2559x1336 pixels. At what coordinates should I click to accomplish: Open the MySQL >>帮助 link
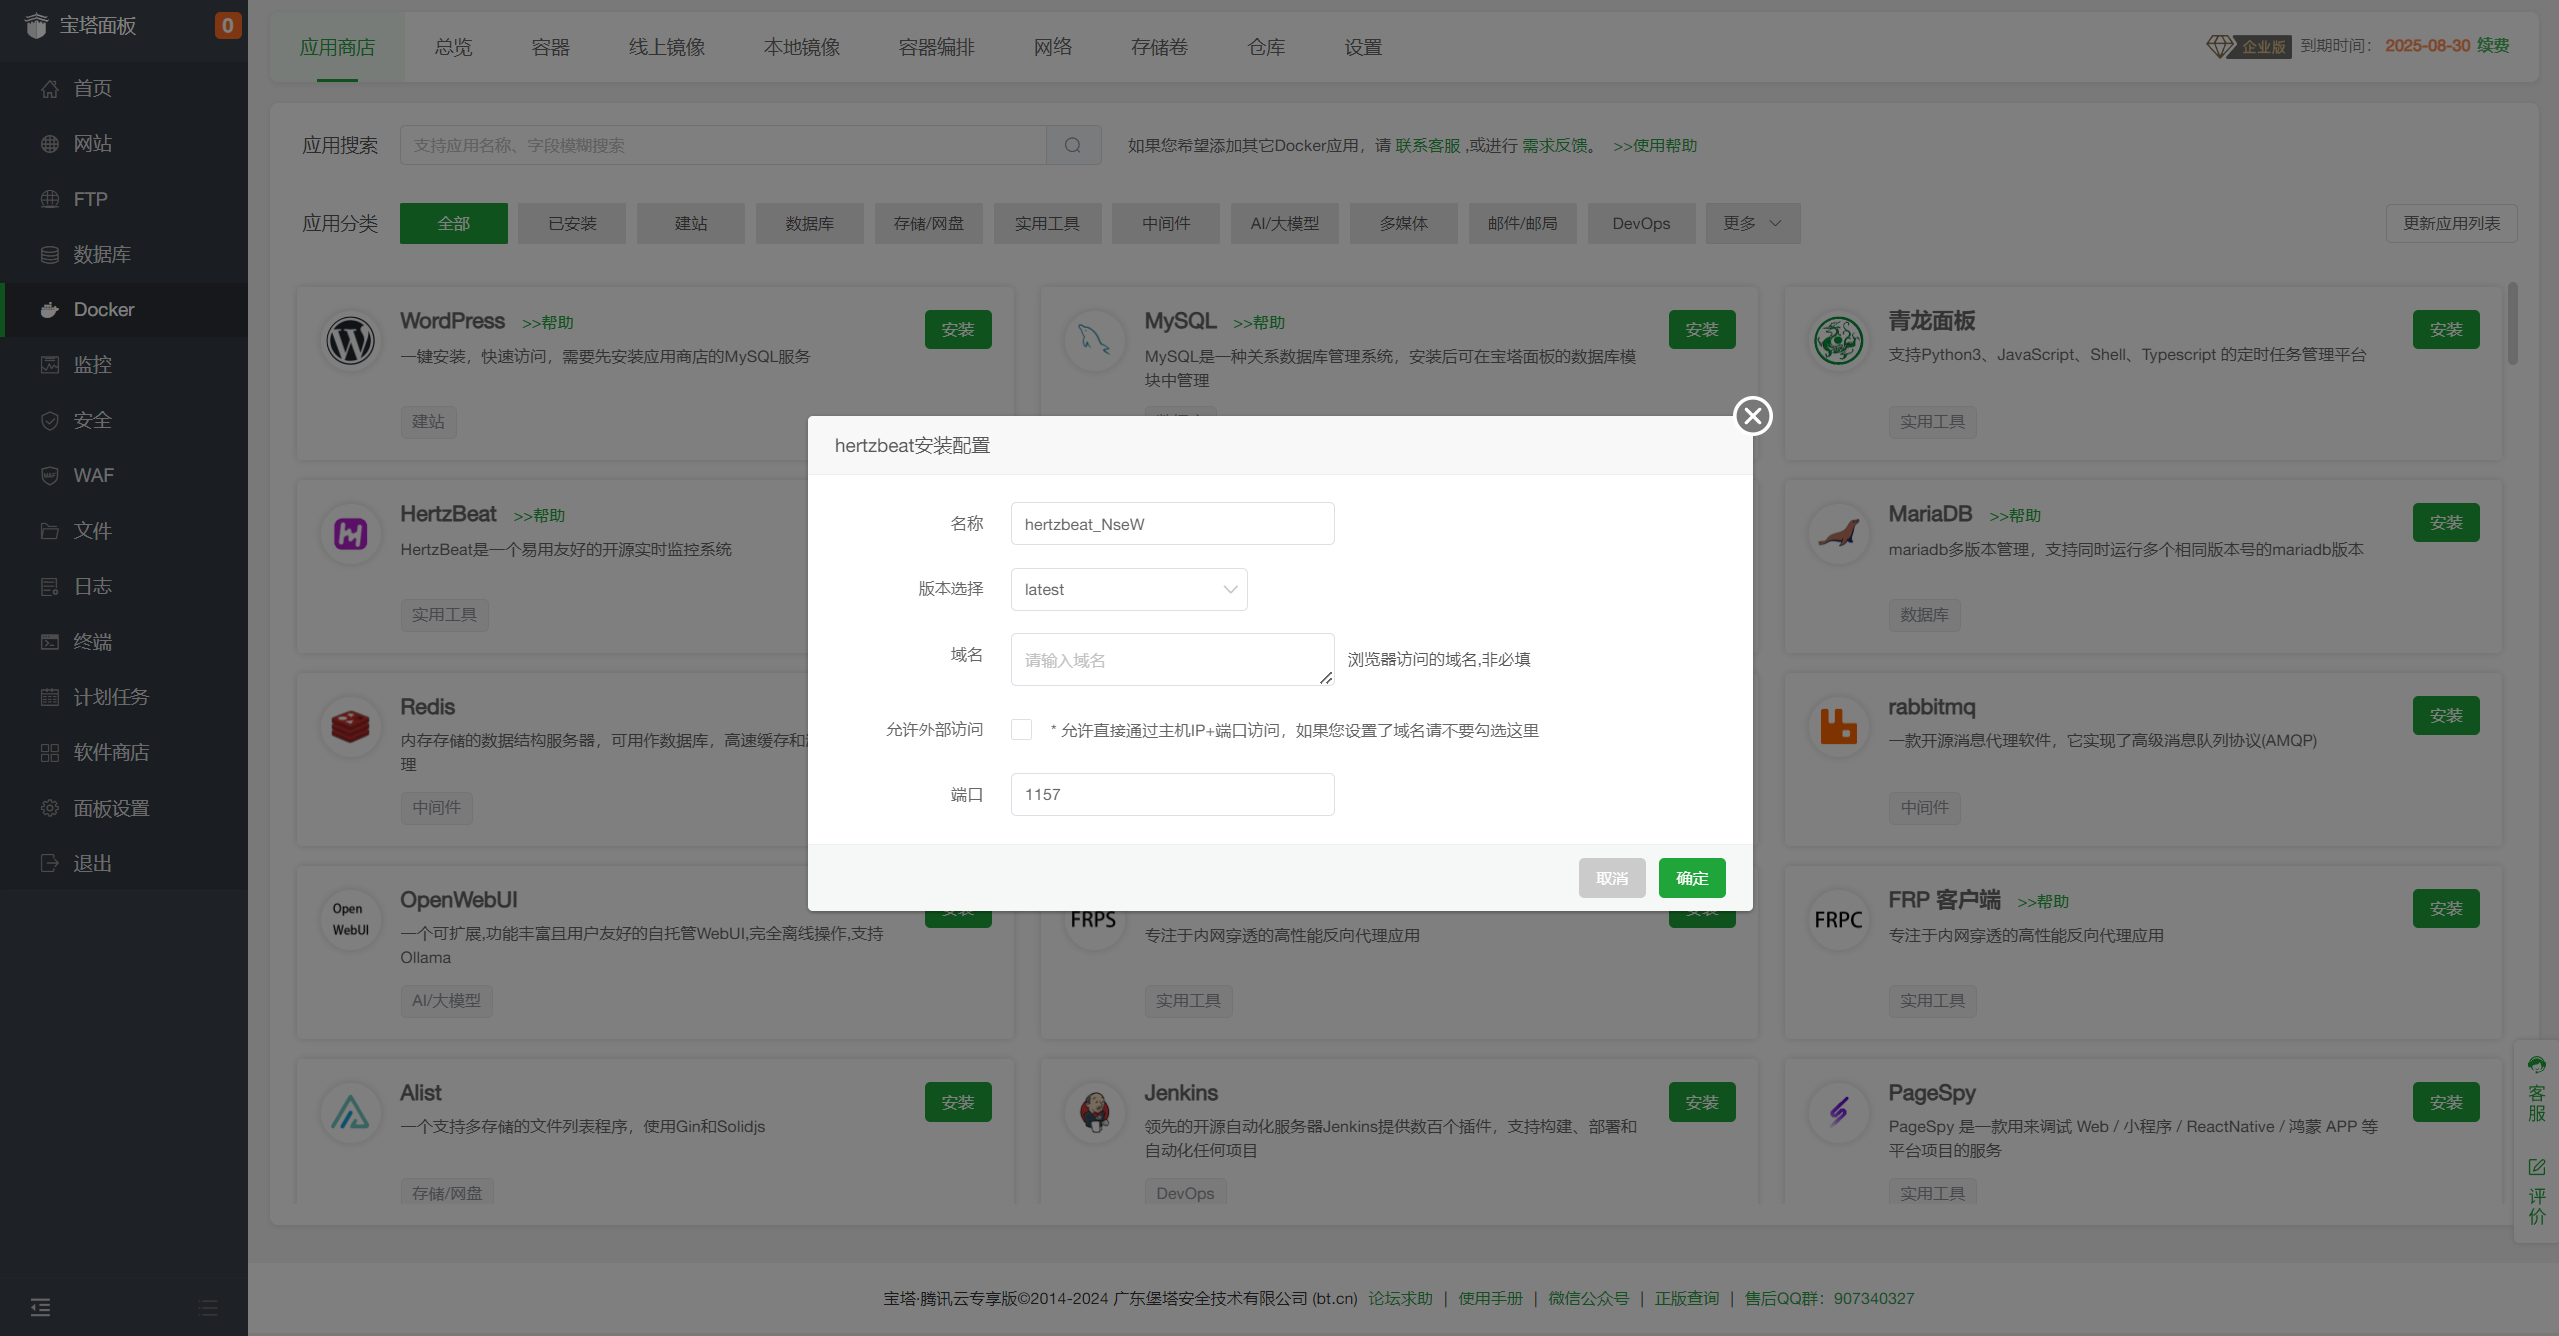coord(1259,323)
